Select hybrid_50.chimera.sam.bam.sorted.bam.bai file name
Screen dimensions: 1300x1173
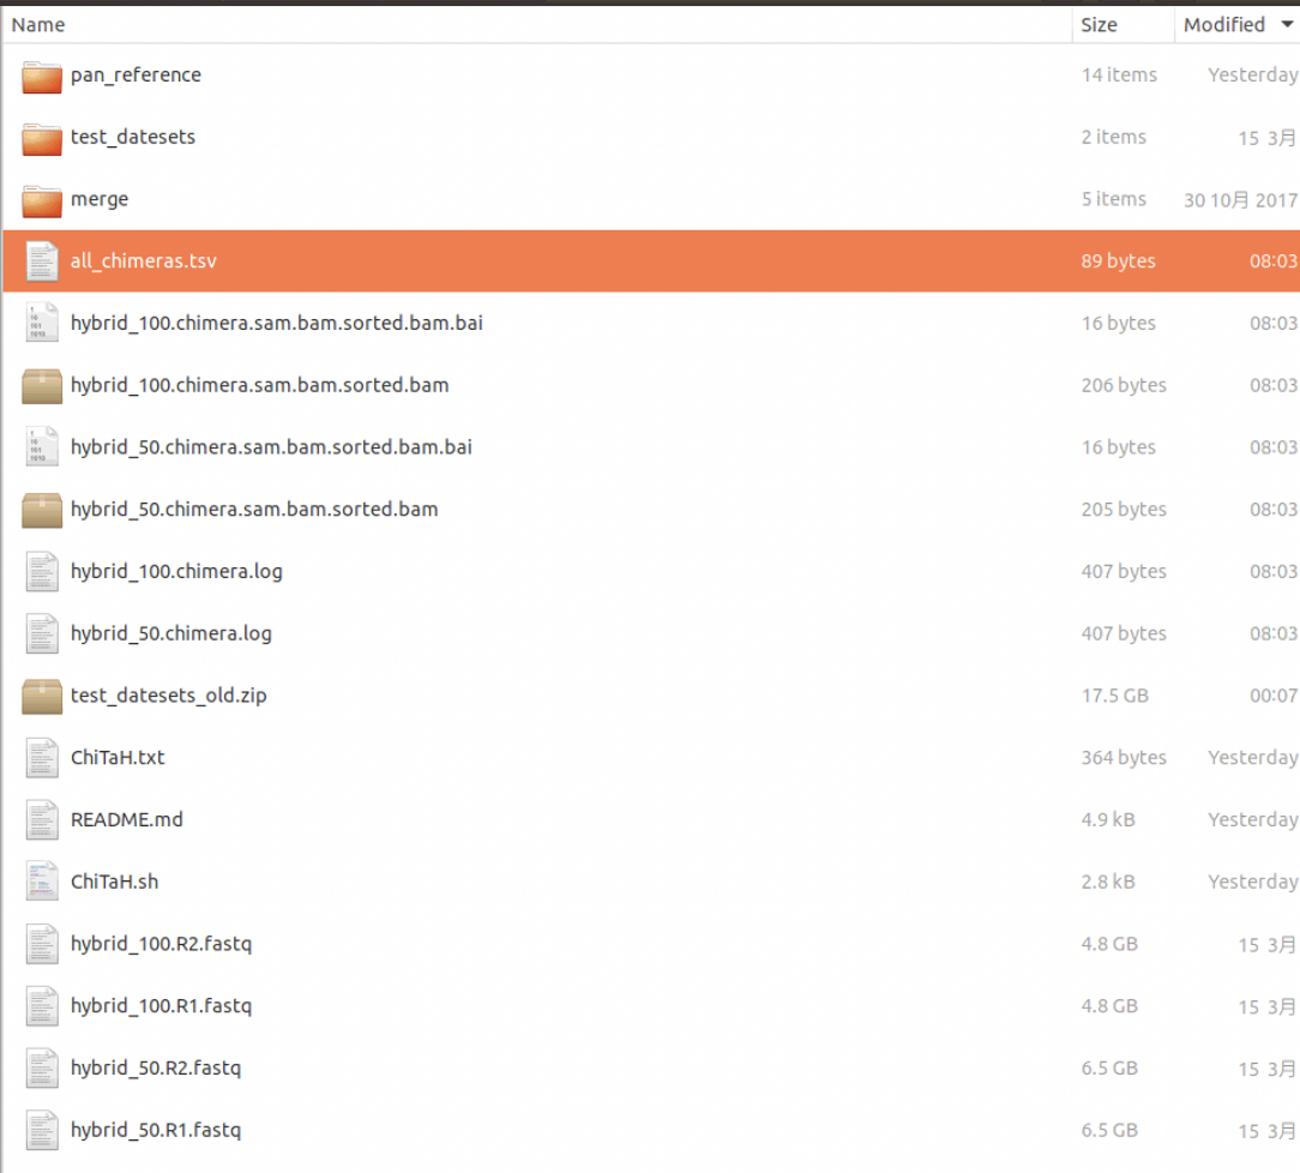pyautogui.click(x=271, y=447)
